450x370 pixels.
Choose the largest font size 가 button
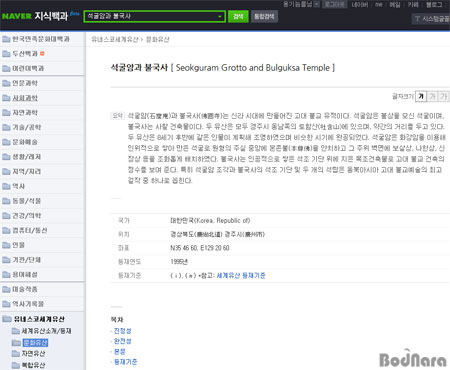(444, 96)
